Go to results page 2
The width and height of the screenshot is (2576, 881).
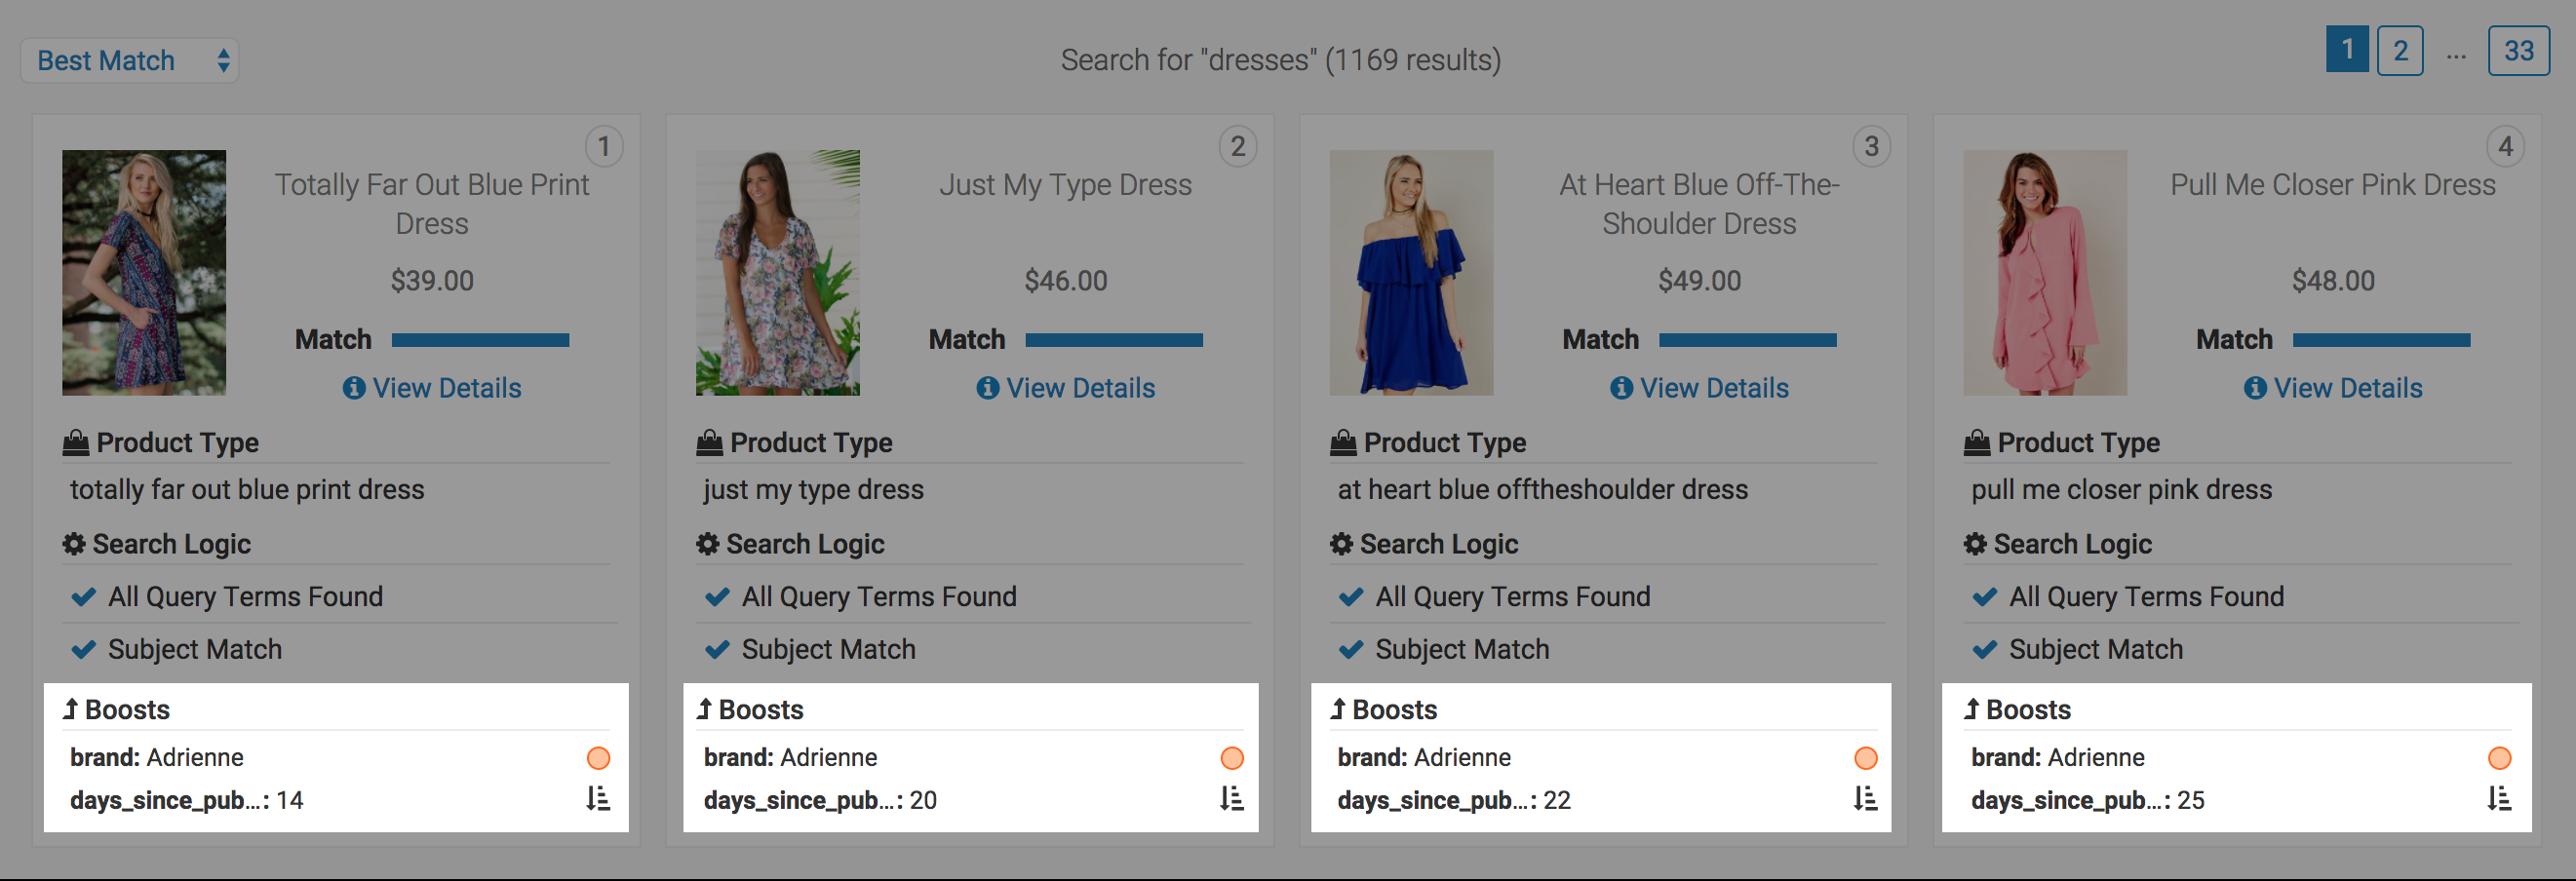tap(2399, 51)
